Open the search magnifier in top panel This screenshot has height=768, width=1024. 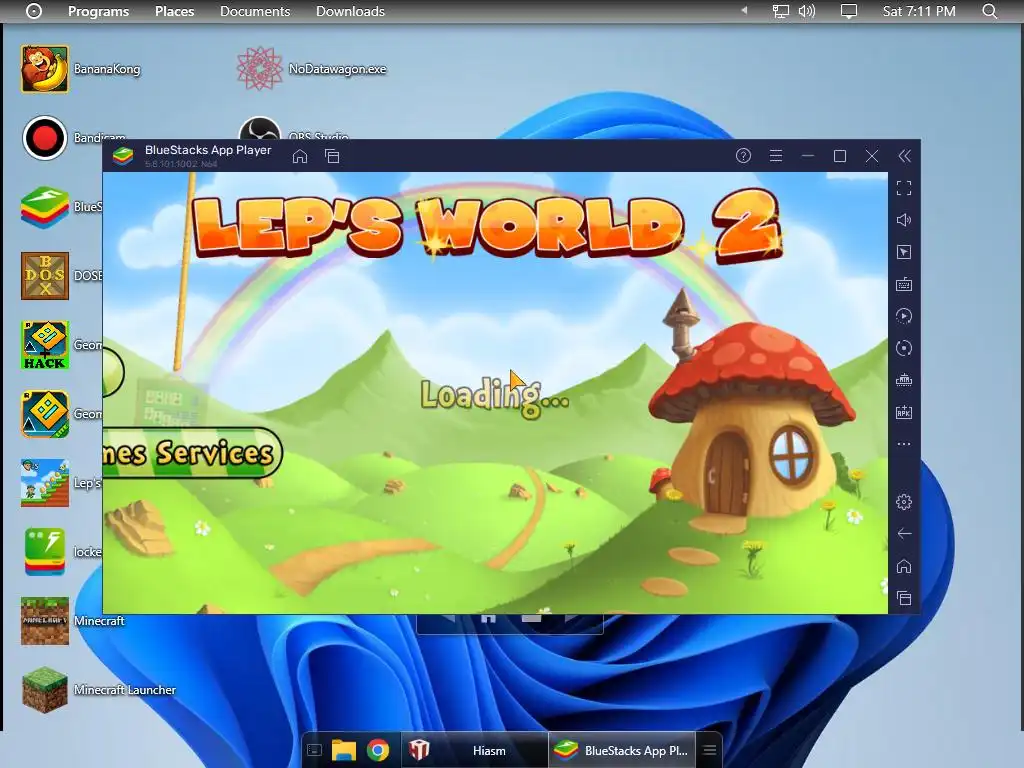pos(990,11)
